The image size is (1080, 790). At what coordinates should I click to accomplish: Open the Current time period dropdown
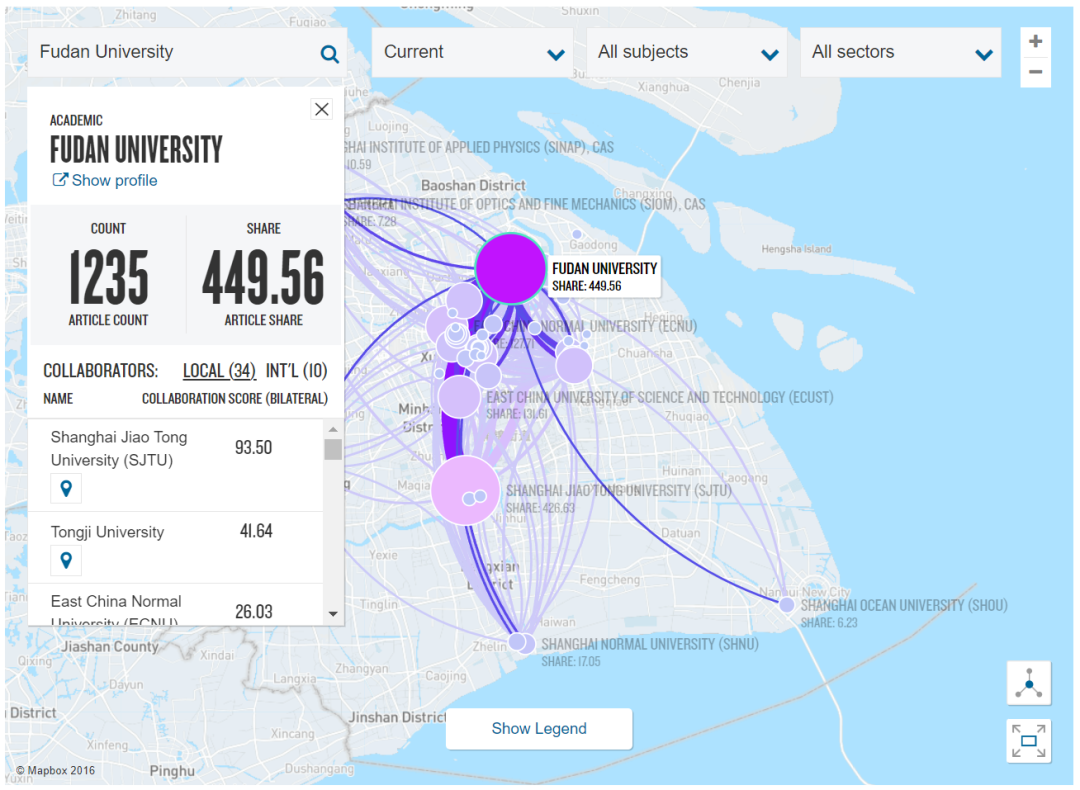click(x=472, y=52)
